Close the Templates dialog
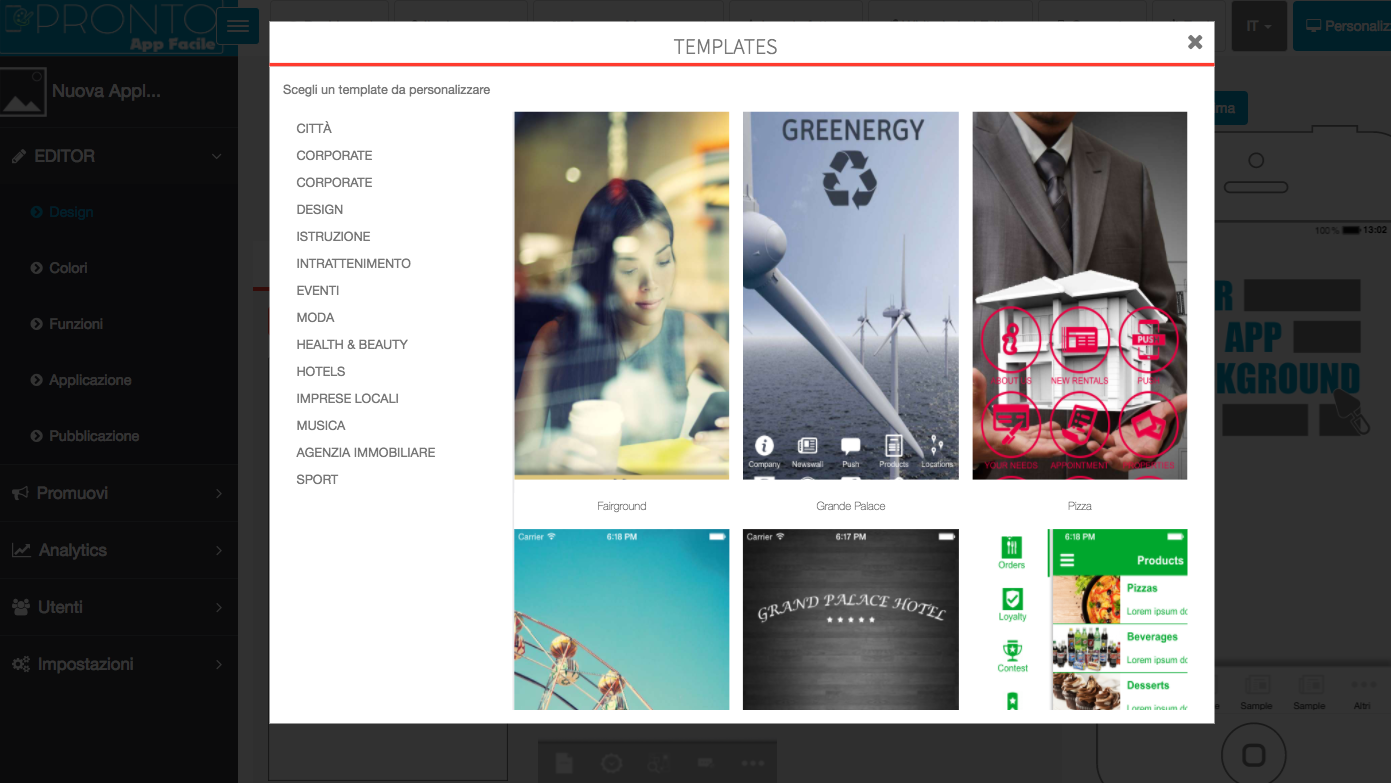Image resolution: width=1391 pixels, height=783 pixels. 1195,42
